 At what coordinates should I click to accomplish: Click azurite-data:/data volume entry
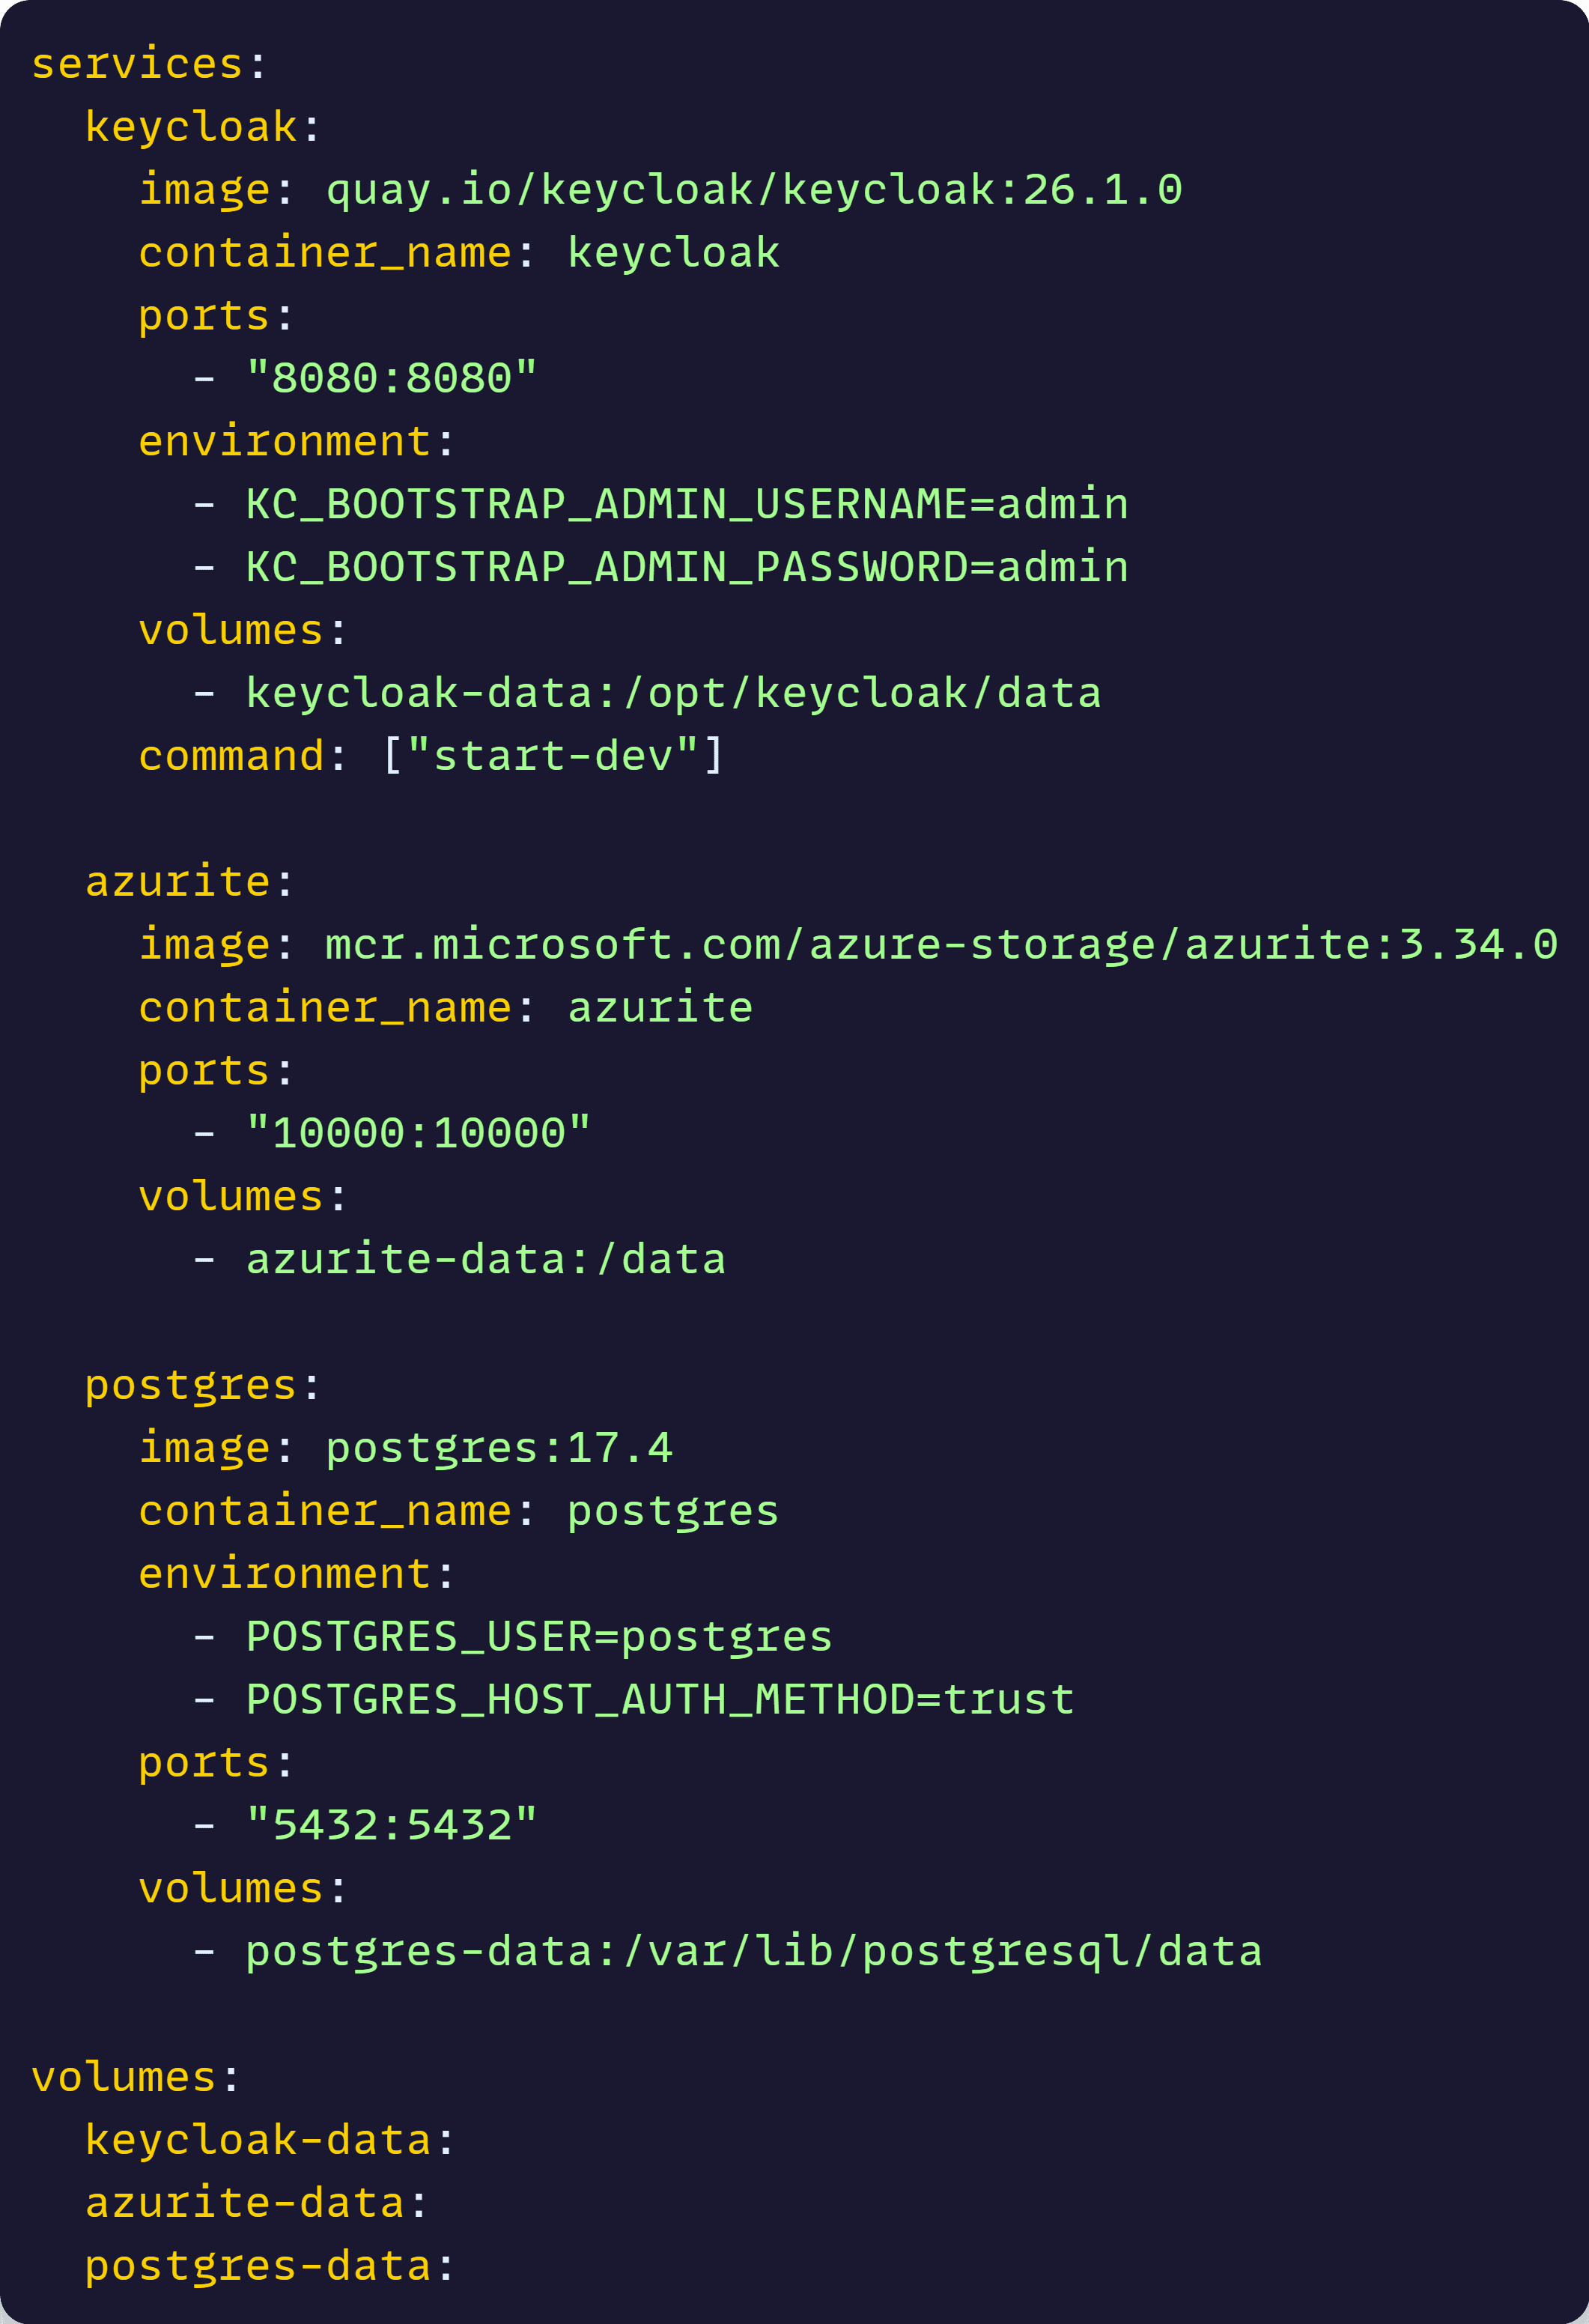[486, 1259]
